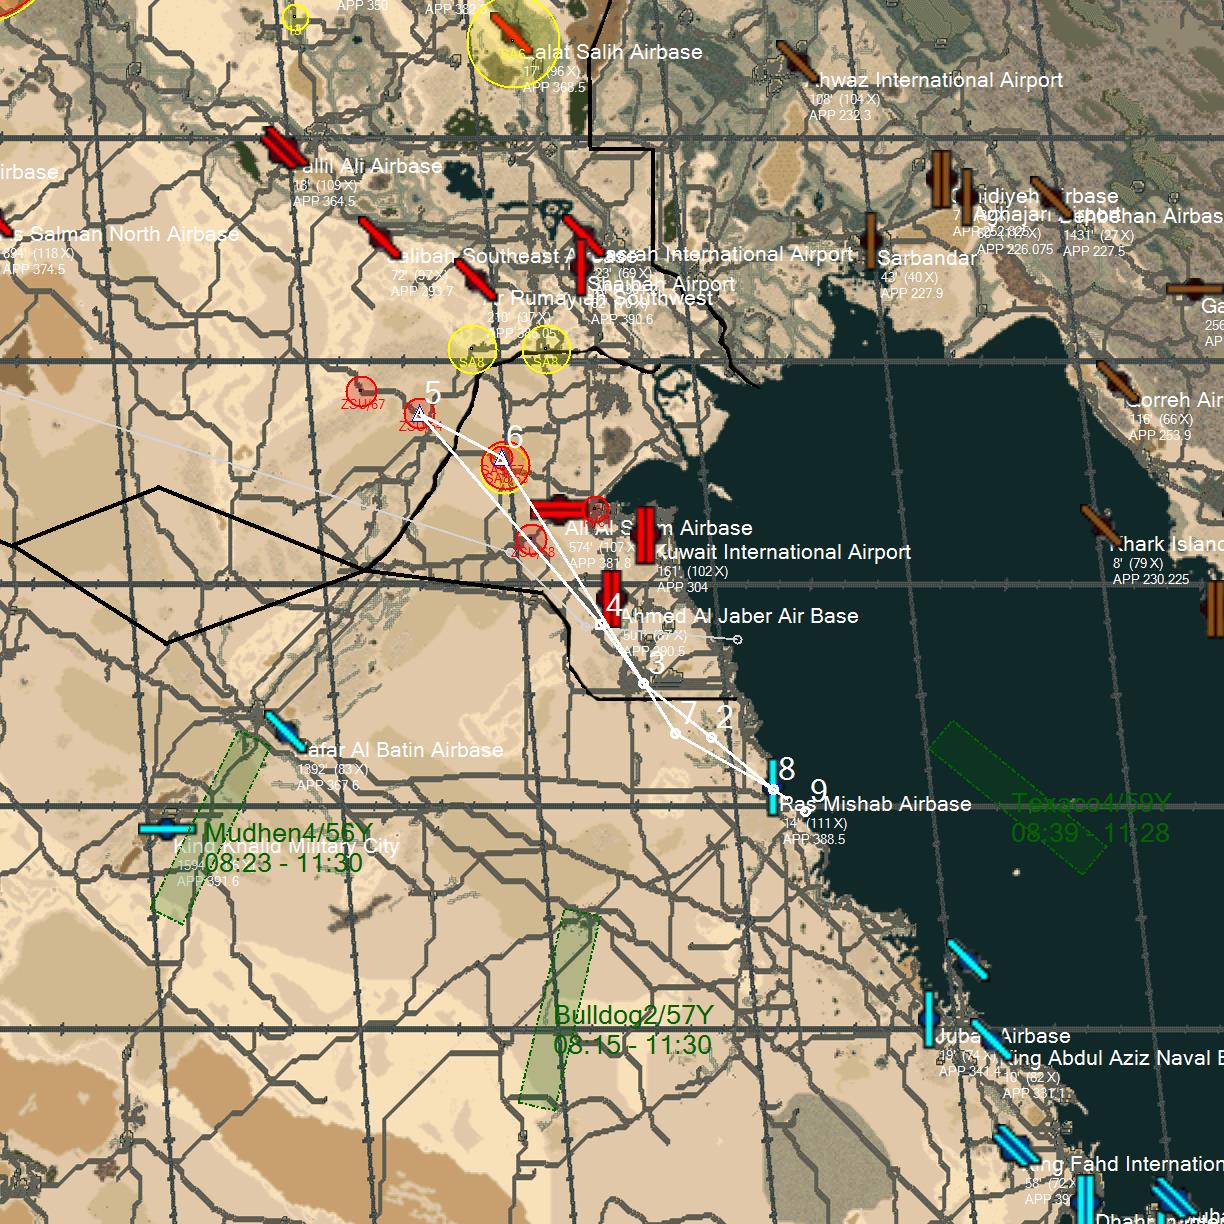Select red threat circle on Ali Al Salem runway end
Viewport: 1224px width, 1224px height.
596,510
